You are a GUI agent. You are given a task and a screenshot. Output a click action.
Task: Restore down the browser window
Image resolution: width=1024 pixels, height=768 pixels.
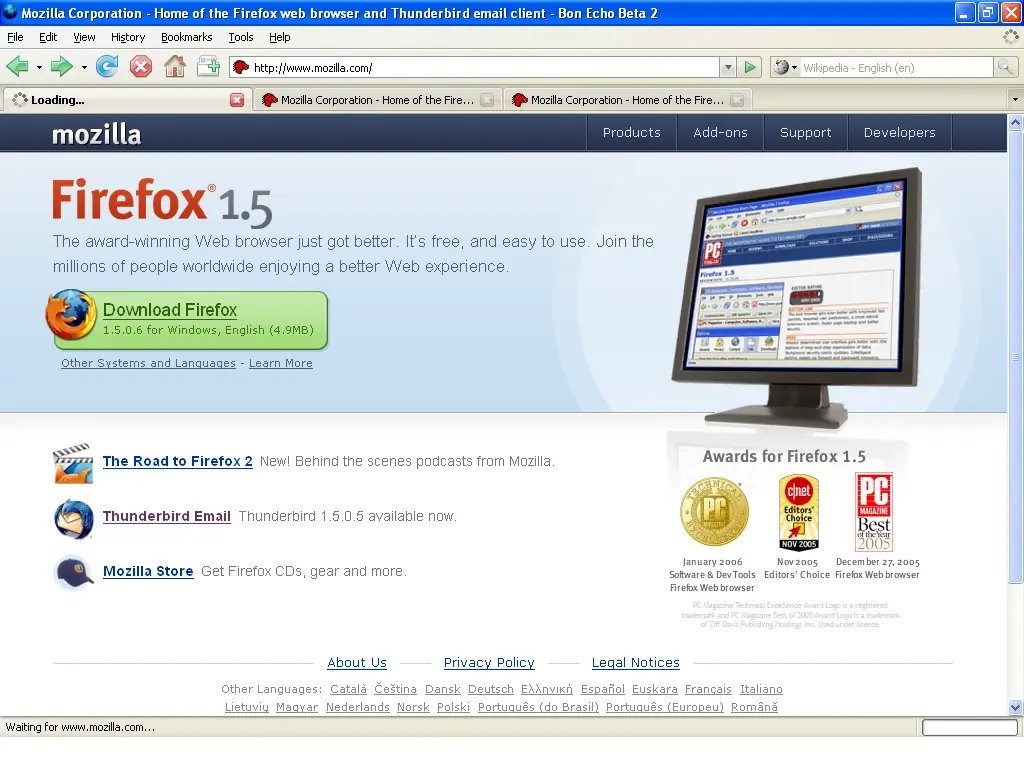(x=987, y=12)
